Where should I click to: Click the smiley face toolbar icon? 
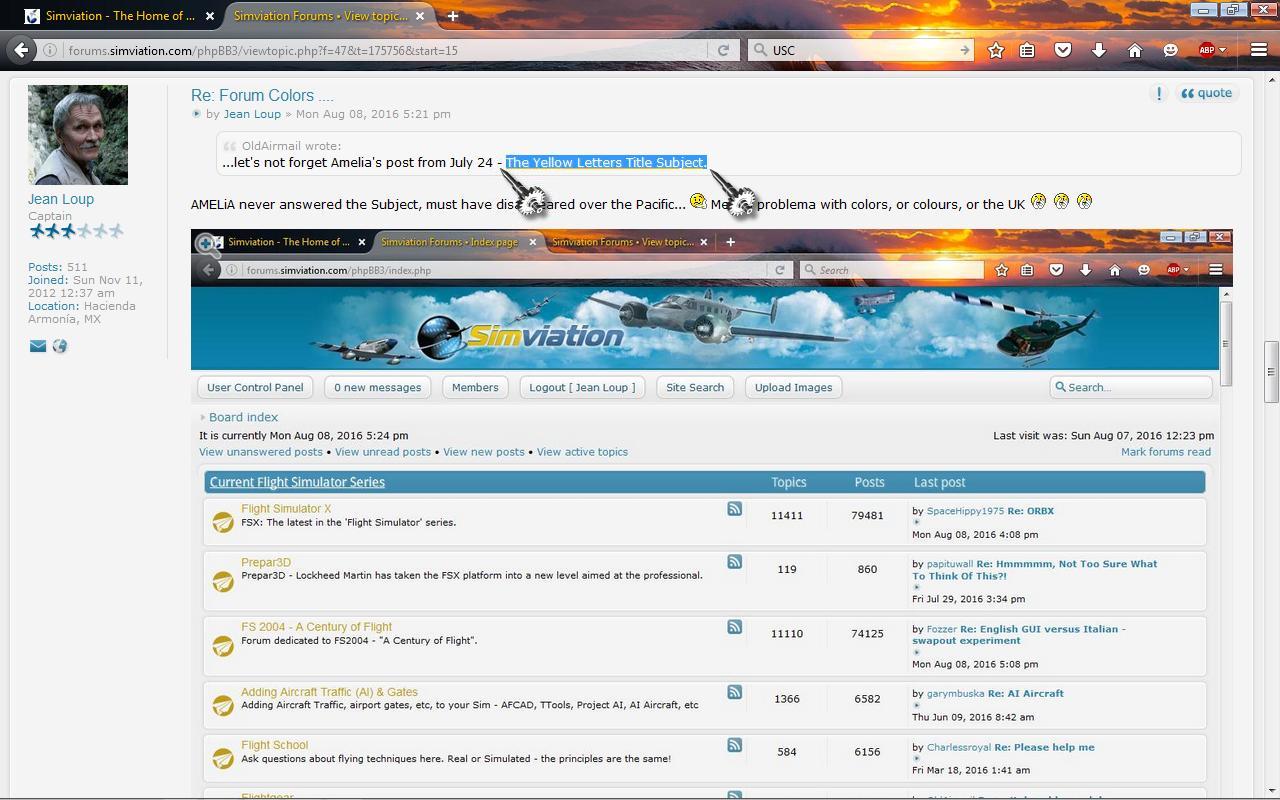pyautogui.click(x=1170, y=50)
